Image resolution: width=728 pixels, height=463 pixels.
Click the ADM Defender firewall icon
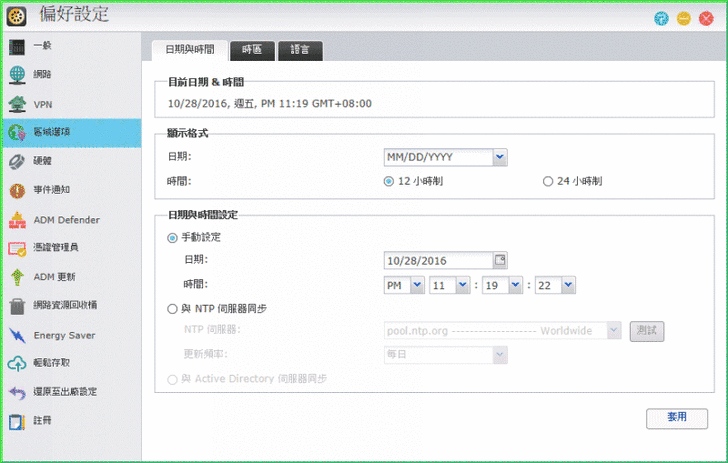point(17,220)
